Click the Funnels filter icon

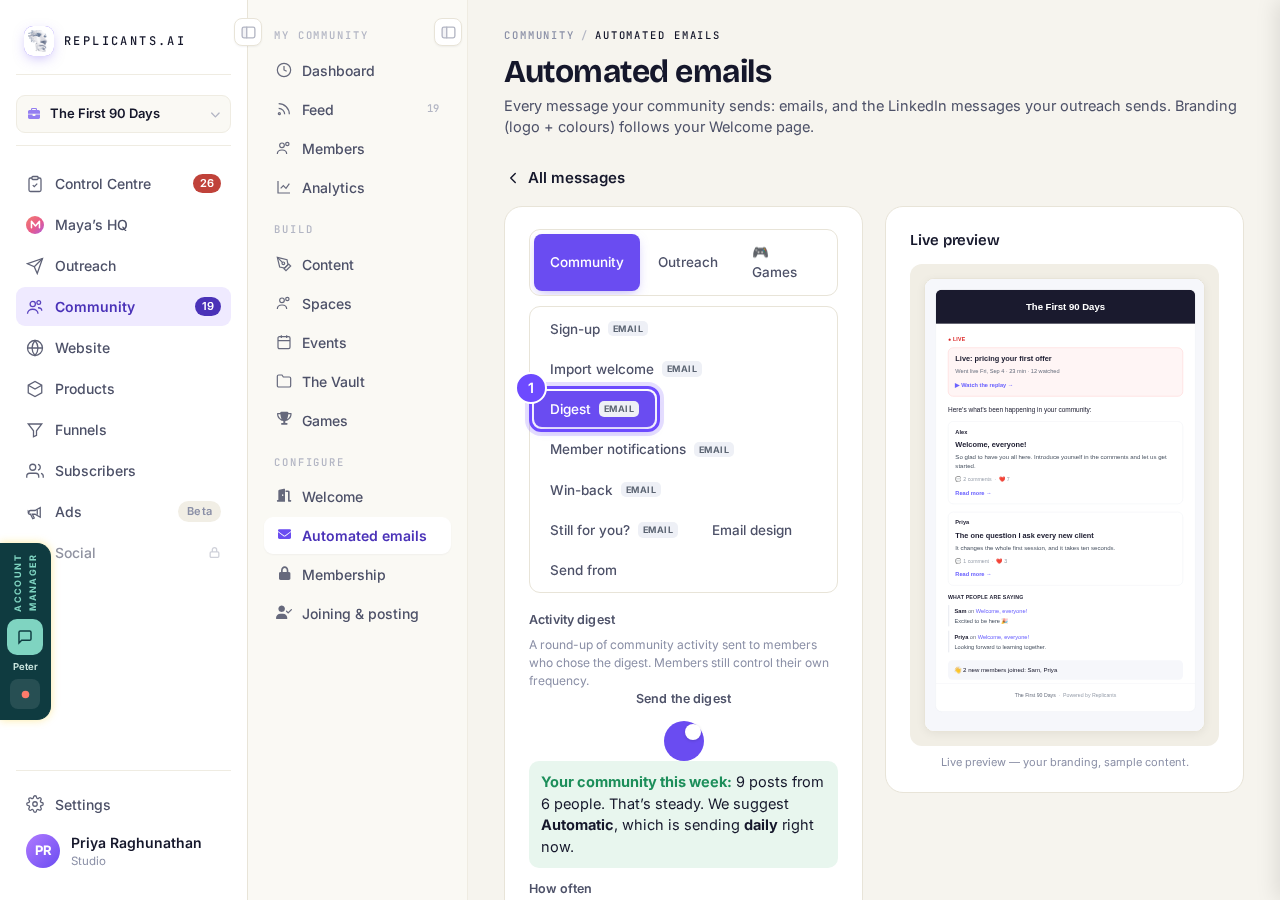(35, 430)
